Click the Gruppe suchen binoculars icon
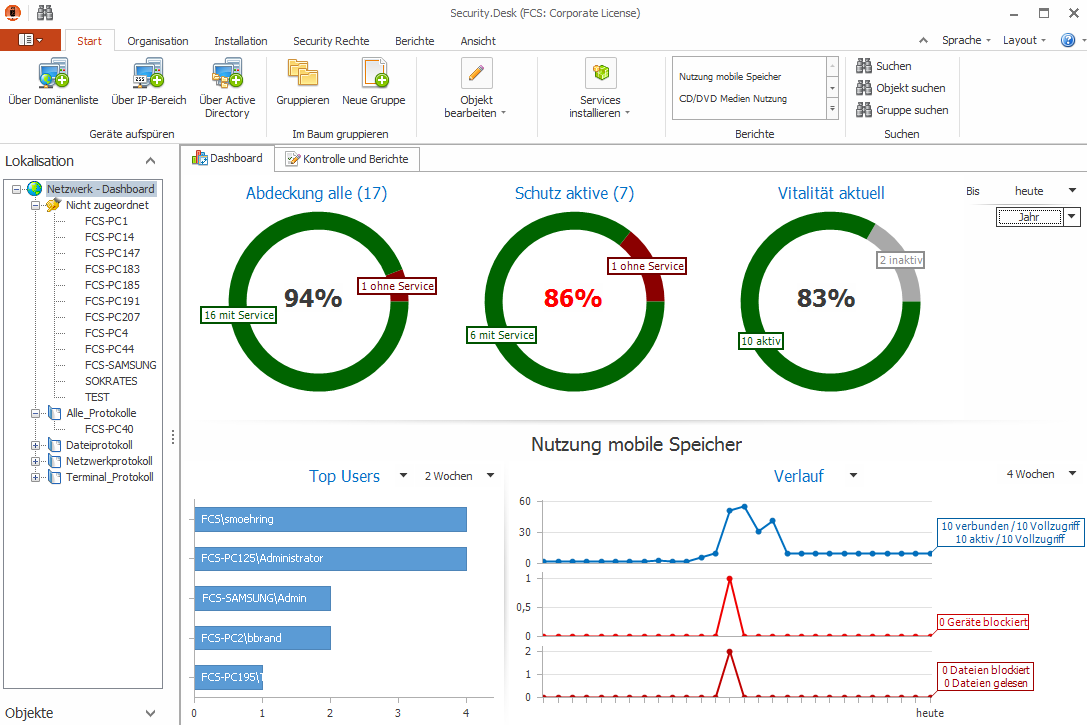 point(864,110)
